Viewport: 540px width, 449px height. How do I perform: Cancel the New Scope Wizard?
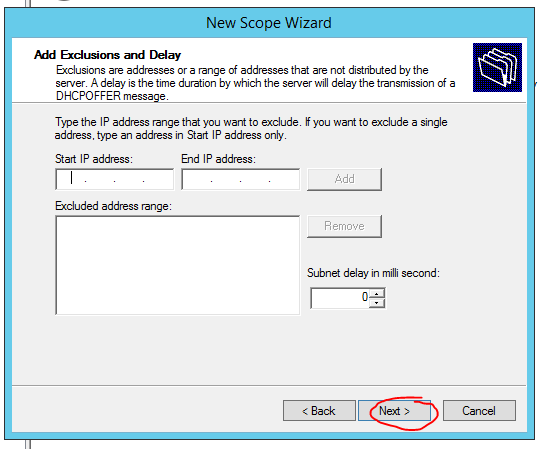[x=479, y=410]
